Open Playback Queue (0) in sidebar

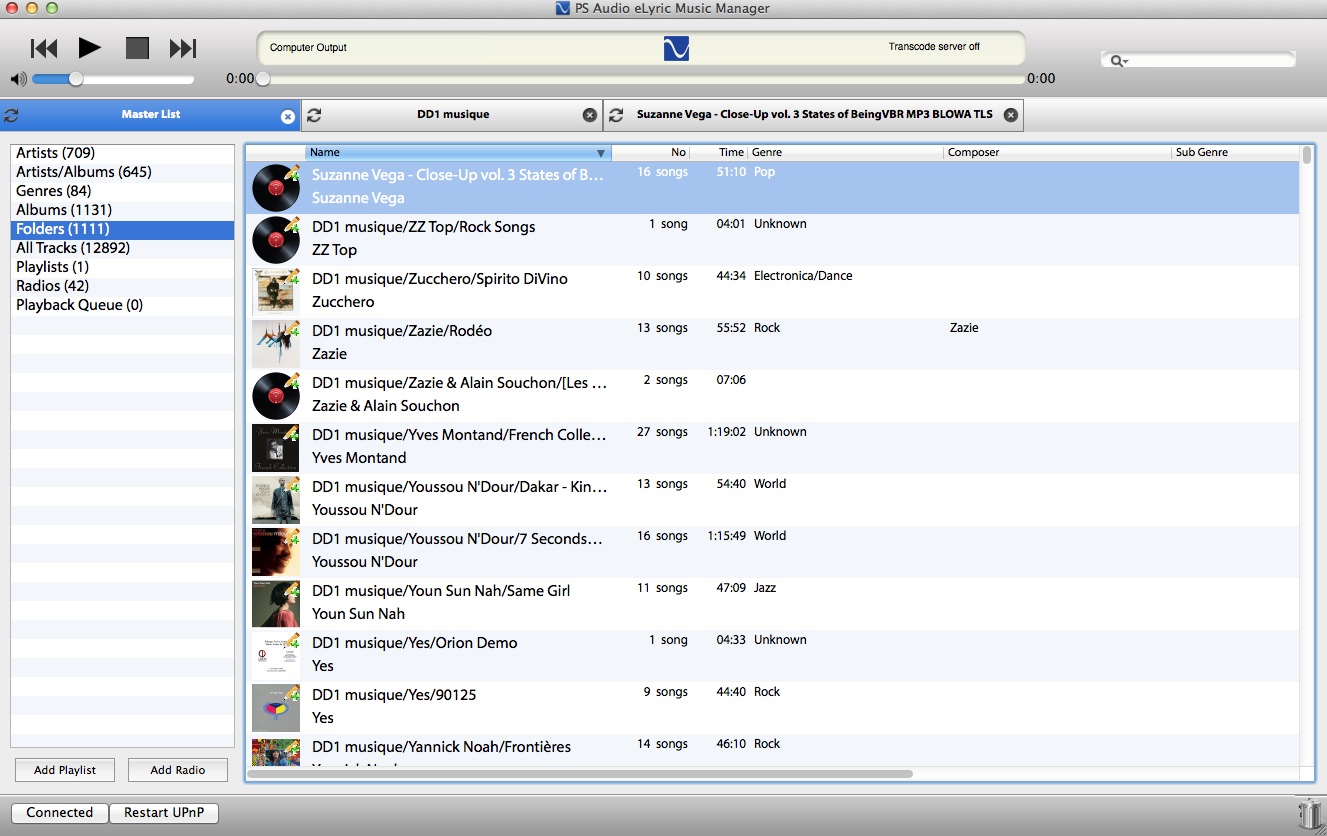(x=122, y=305)
